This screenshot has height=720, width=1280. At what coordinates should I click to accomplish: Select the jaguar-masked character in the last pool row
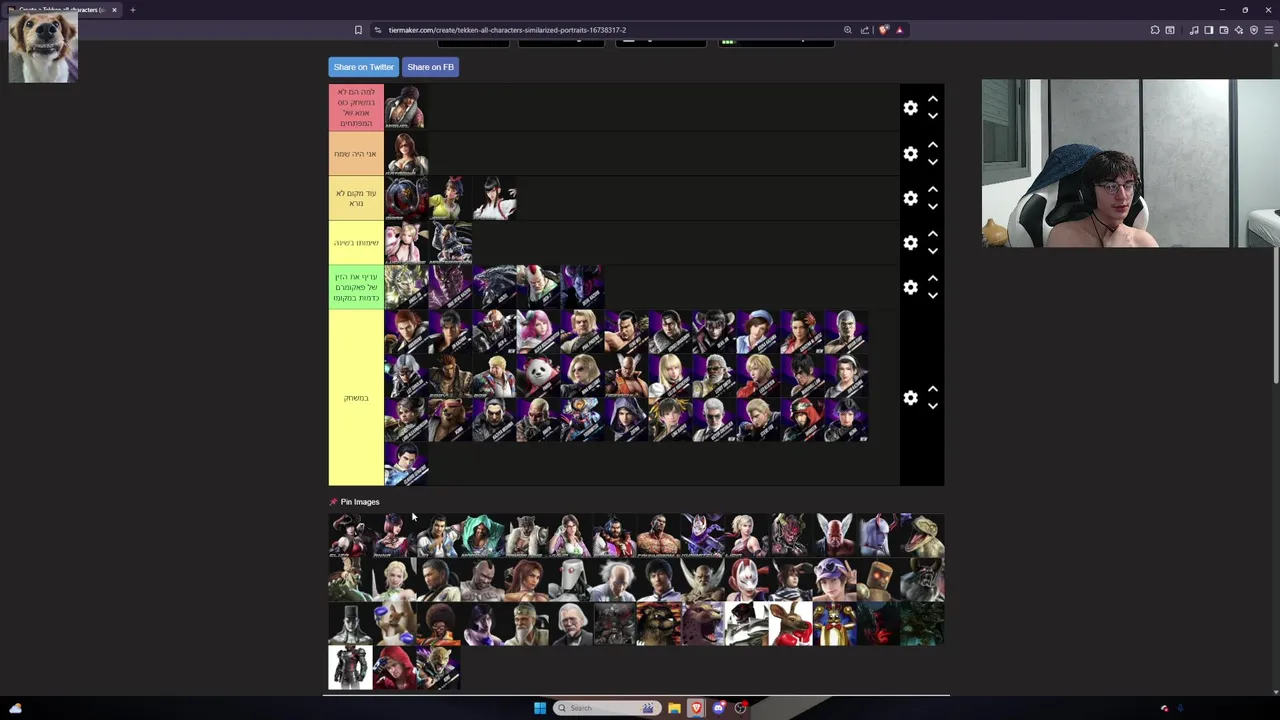[x=438, y=668]
